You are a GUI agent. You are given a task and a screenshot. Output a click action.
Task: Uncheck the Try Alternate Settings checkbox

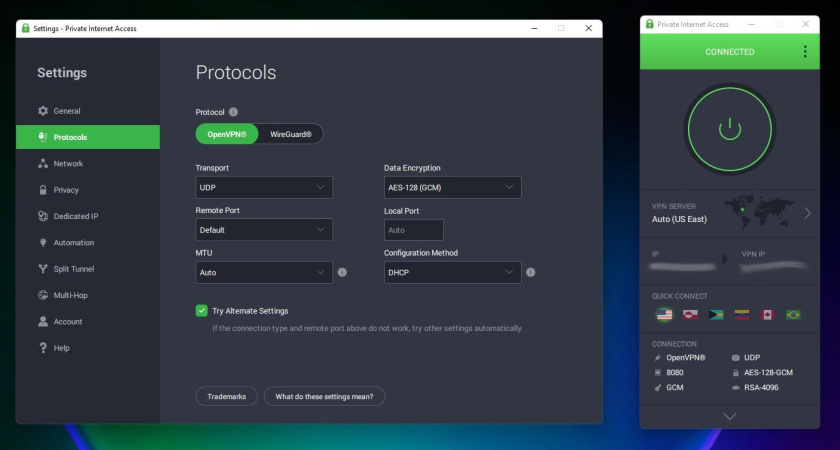[201, 311]
